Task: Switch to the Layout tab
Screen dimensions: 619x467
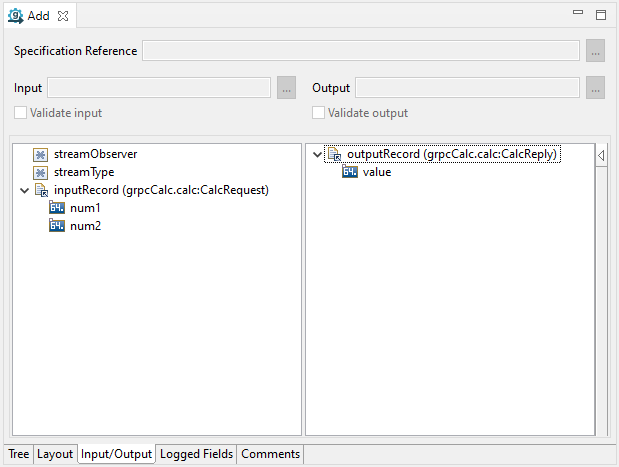Action: pyautogui.click(x=55, y=454)
